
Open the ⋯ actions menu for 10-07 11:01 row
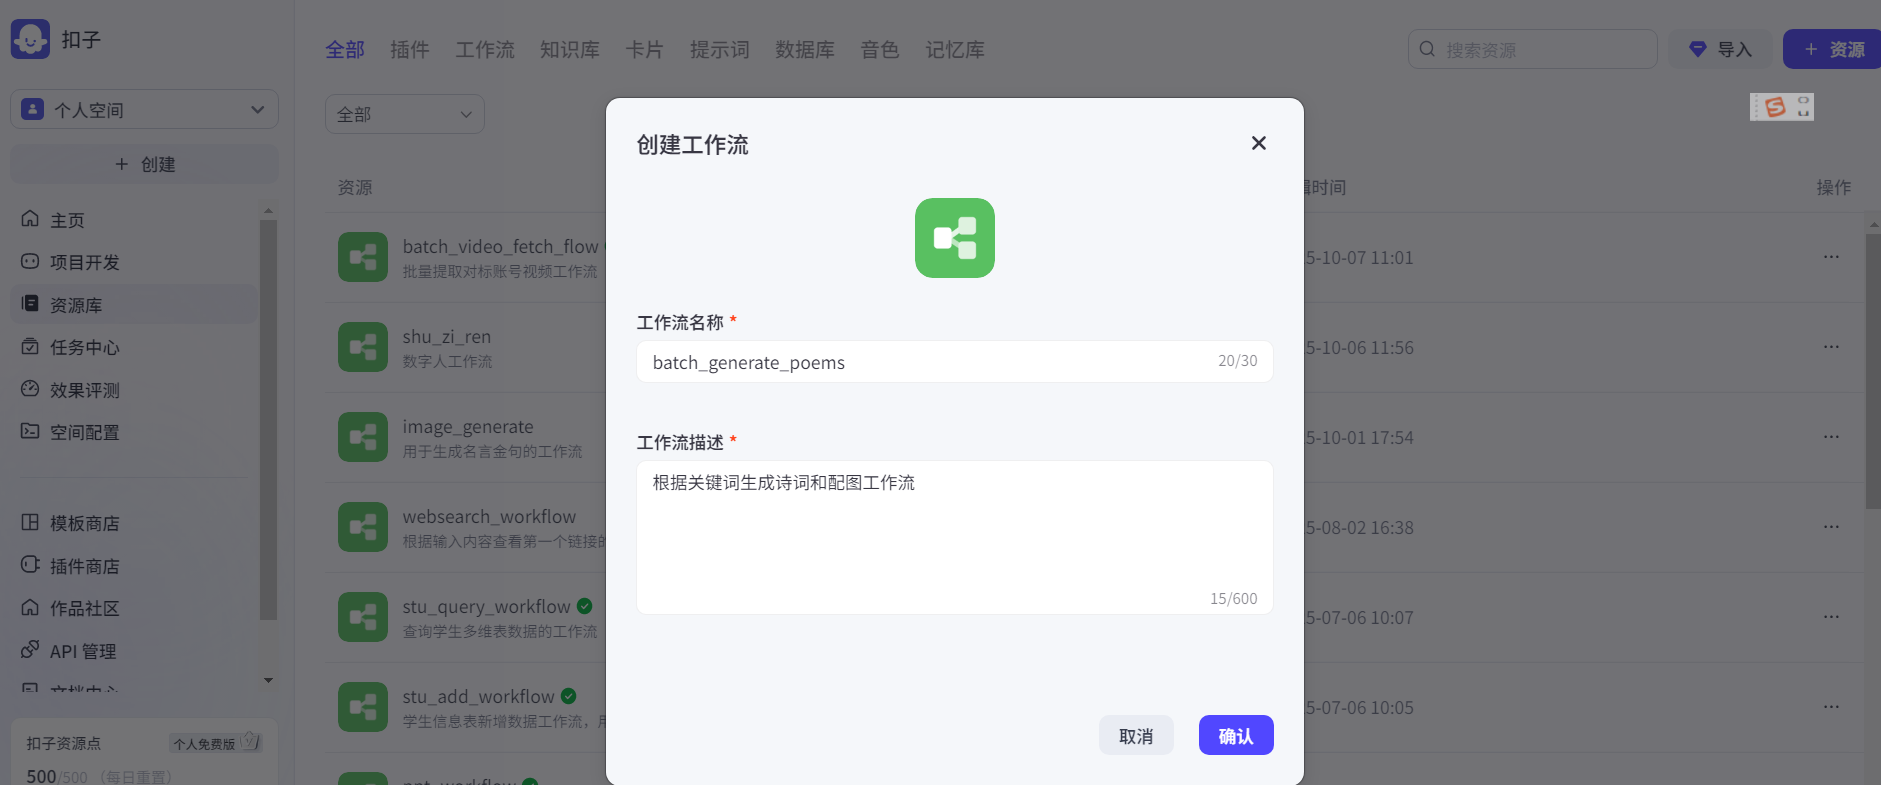[1831, 257]
